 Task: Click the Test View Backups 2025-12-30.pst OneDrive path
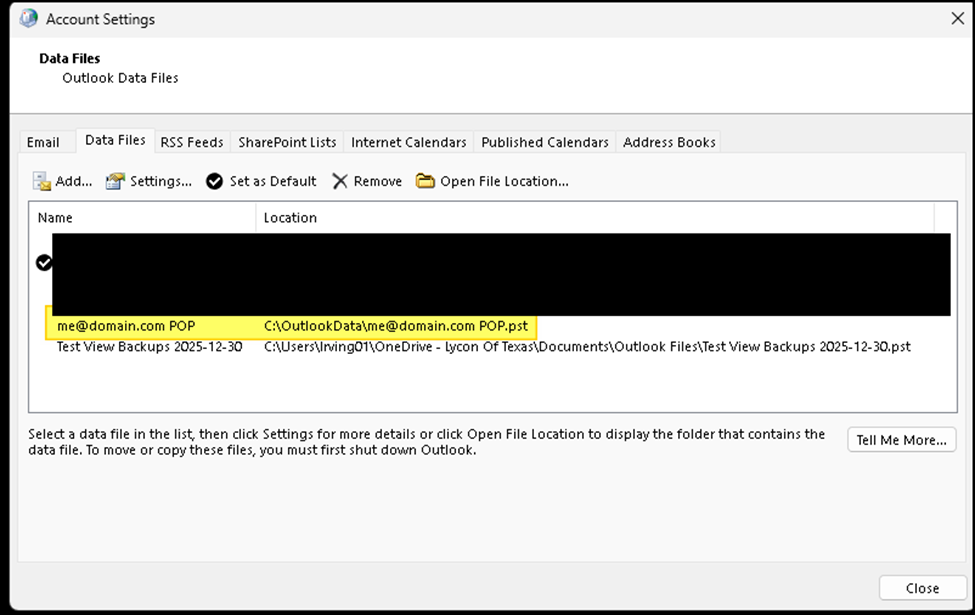point(587,346)
